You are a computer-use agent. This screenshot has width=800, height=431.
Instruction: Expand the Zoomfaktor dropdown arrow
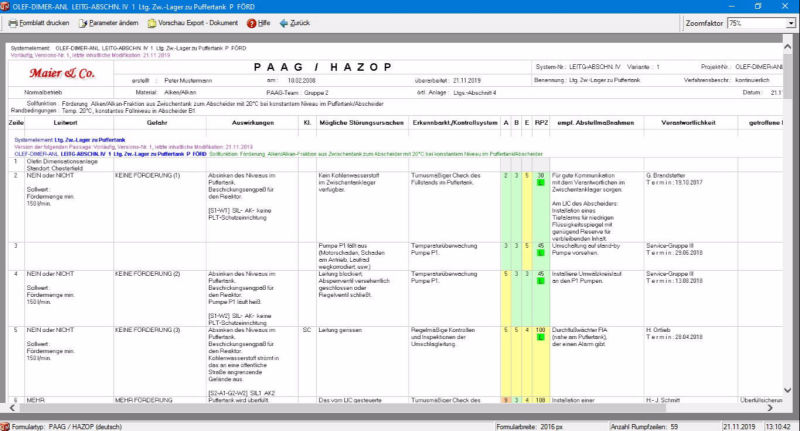tap(792, 22)
